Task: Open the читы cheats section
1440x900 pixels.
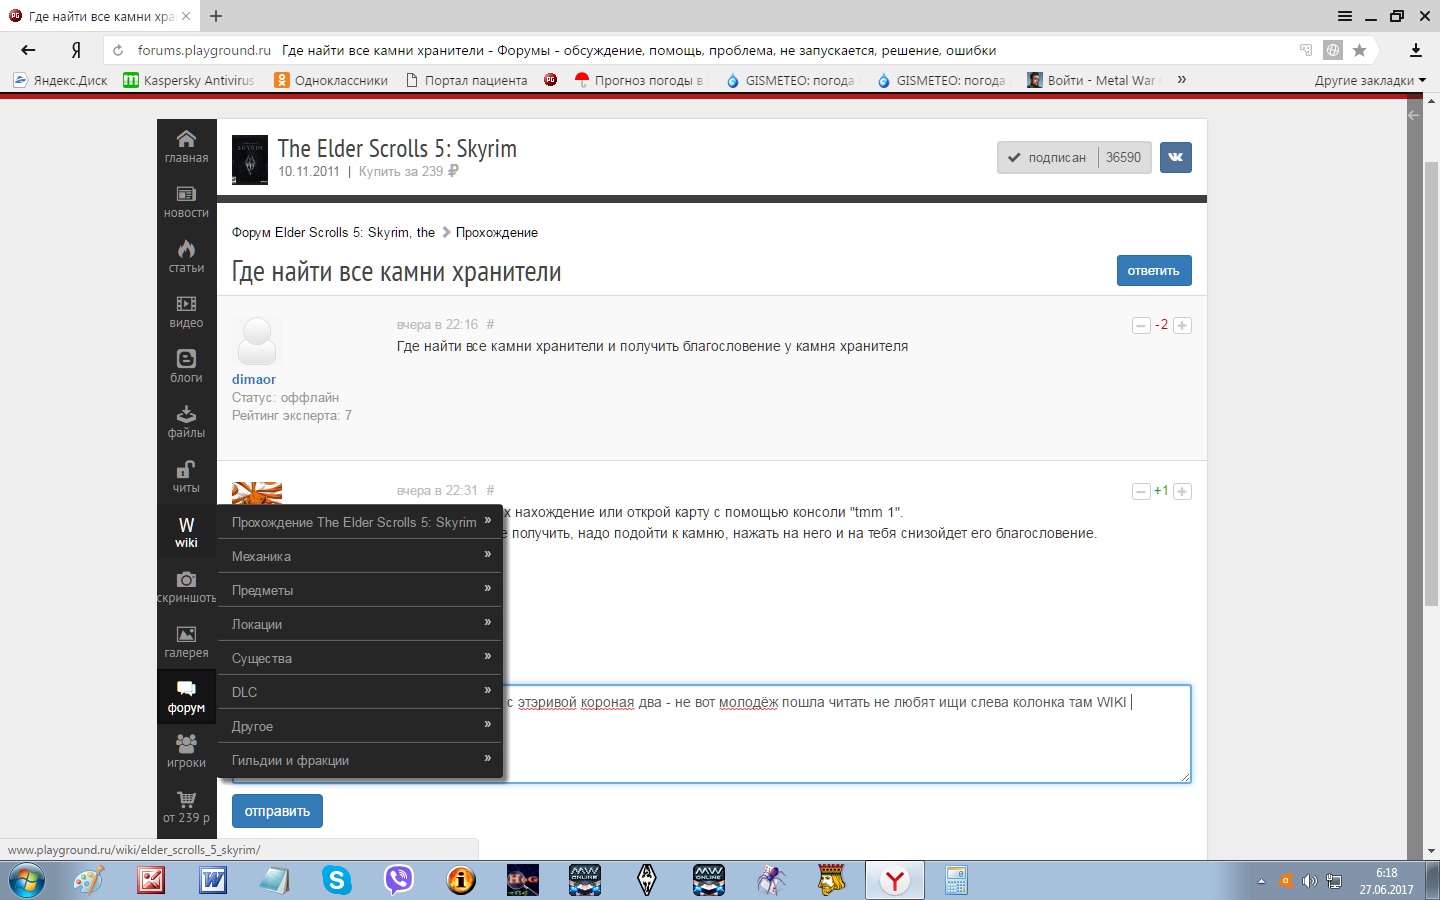Action: pos(186,476)
